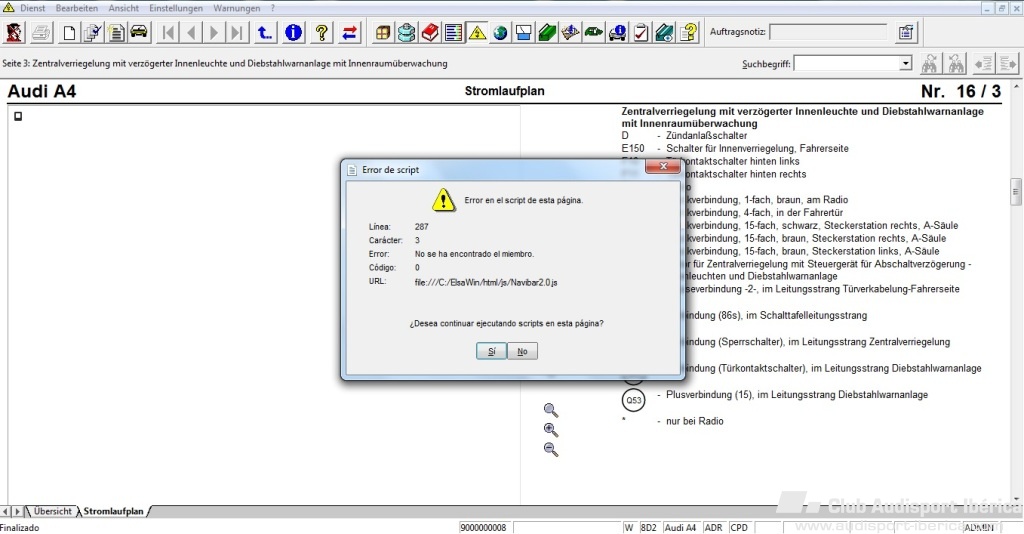1024x534 pixels.
Task: Click the globe icon in toolbar
Action: 500,32
